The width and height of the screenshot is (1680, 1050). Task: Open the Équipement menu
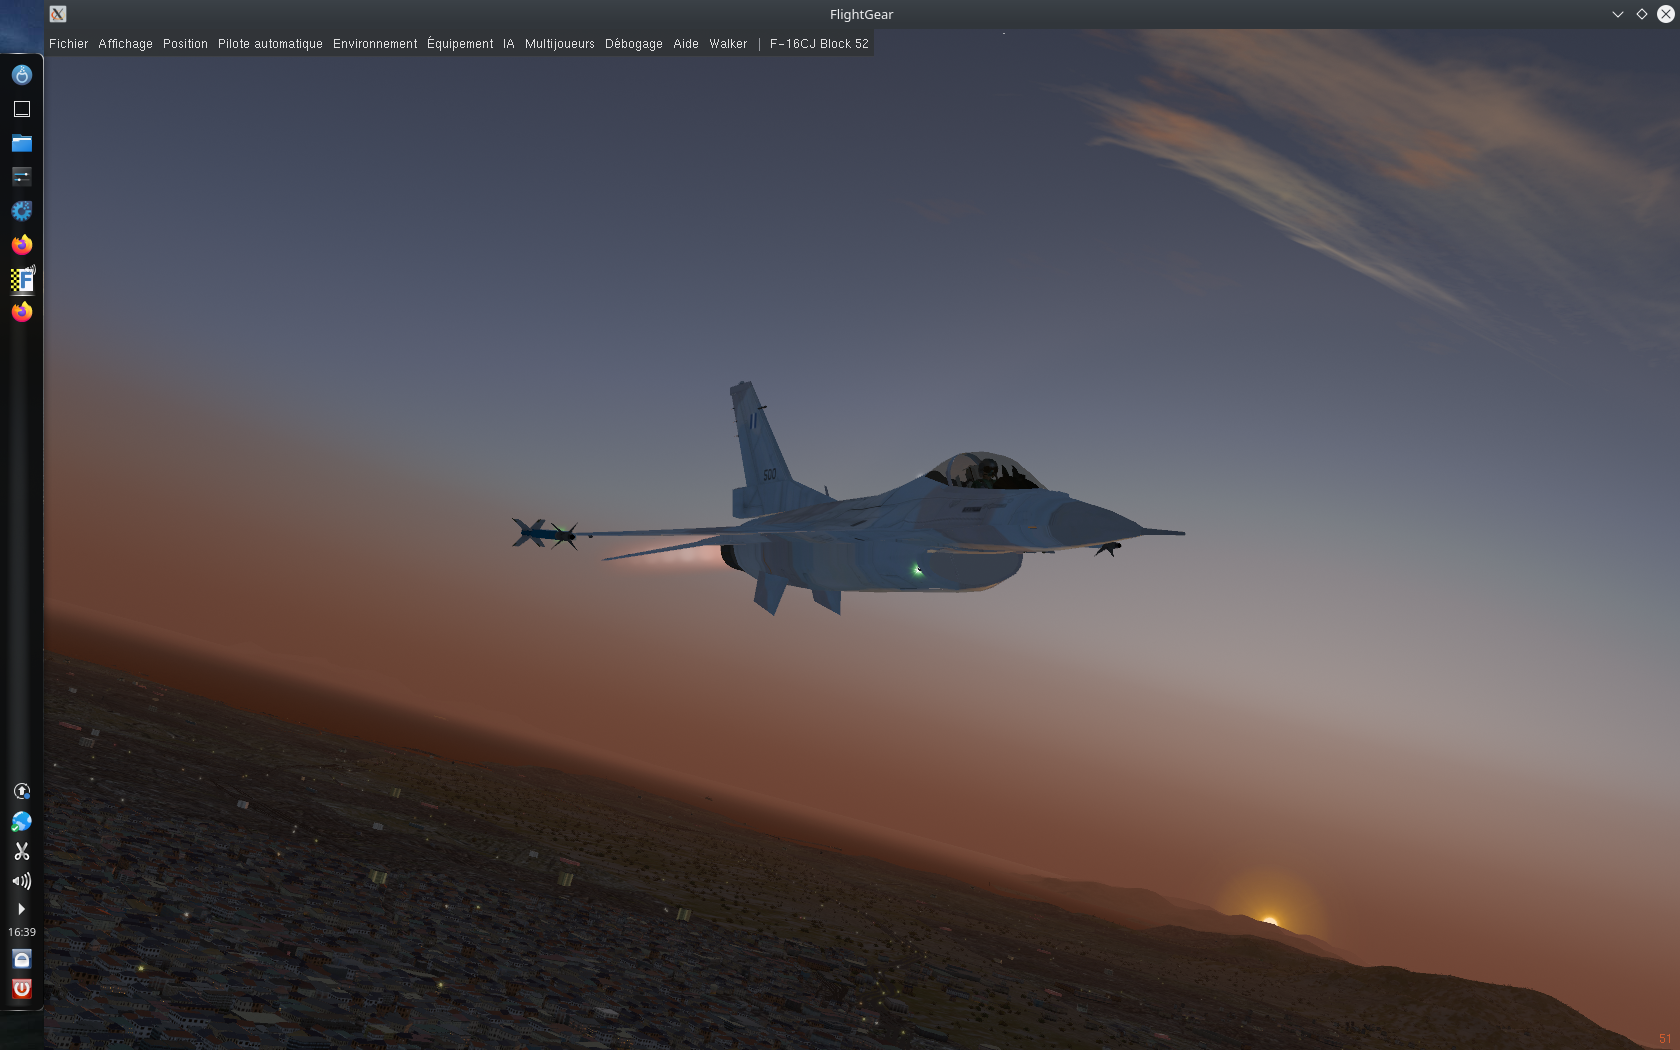(460, 44)
